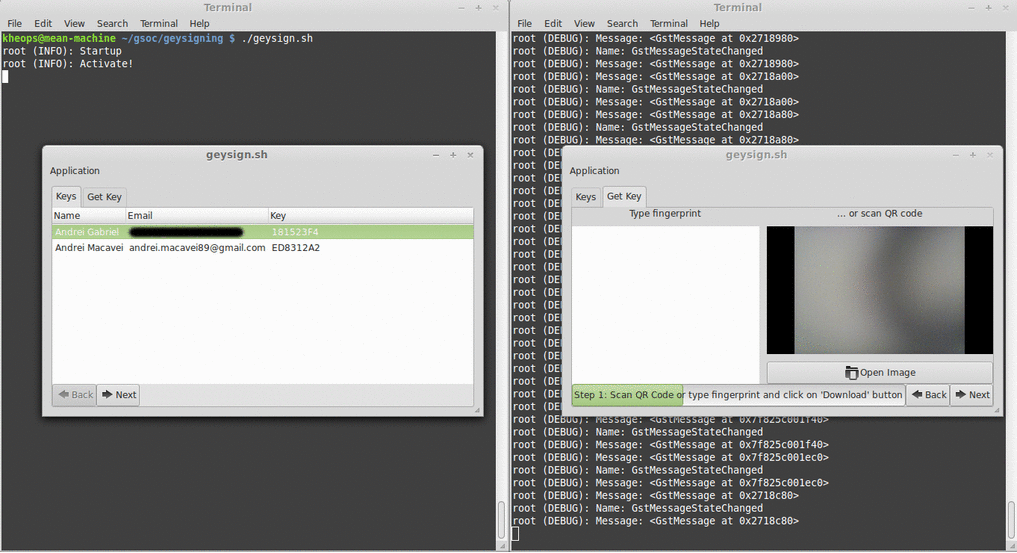Click 'root (INFO): Activate!' log line
Image resolution: width=1017 pixels, height=553 pixels.
(x=68, y=64)
